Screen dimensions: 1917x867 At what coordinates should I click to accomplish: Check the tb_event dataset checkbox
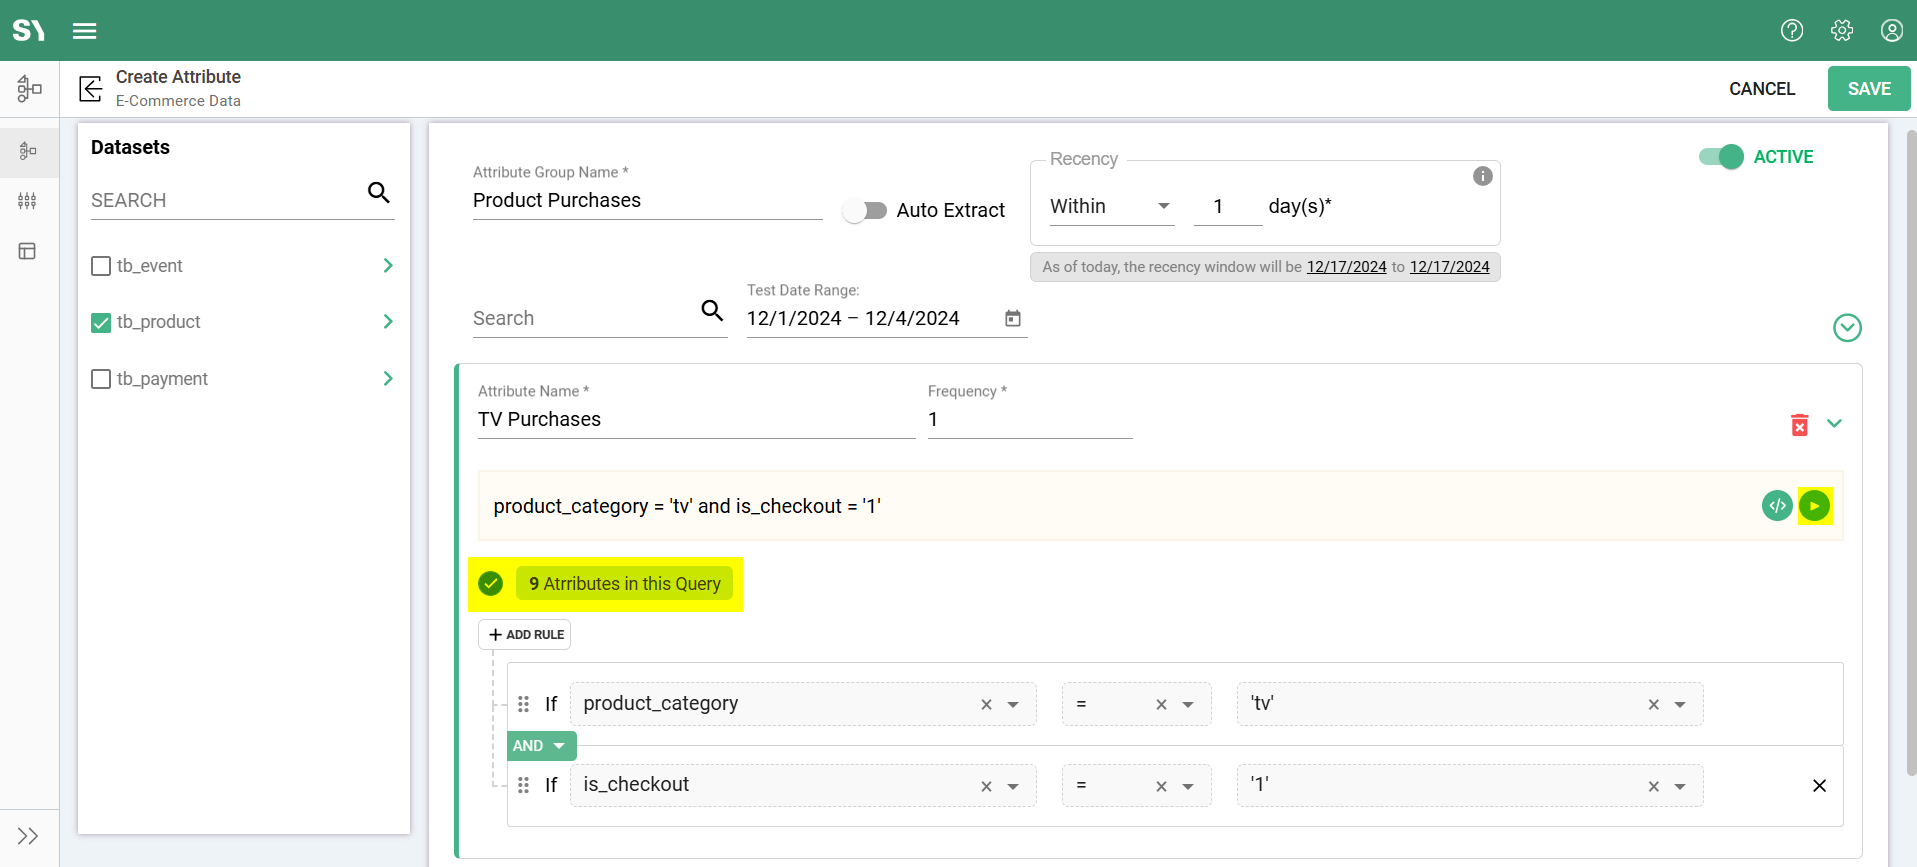tap(101, 266)
